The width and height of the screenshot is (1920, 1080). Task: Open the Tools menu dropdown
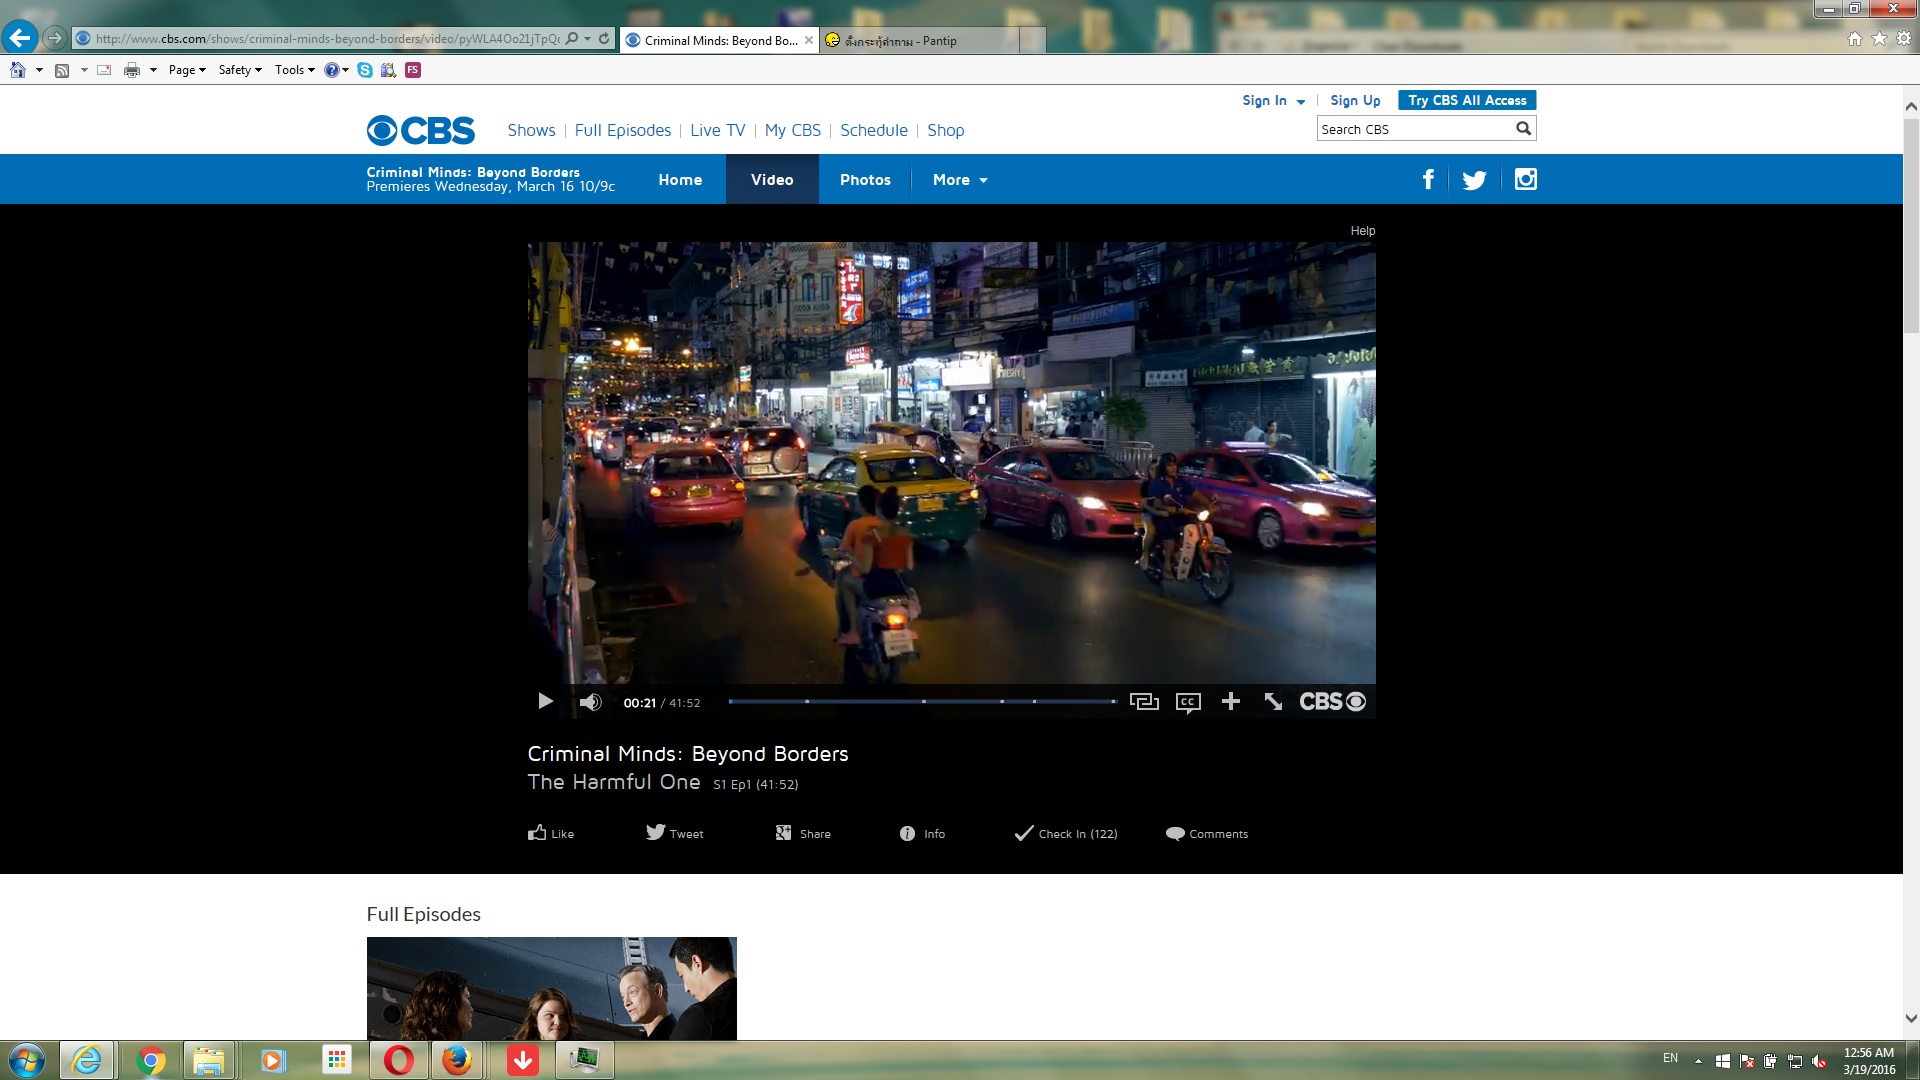tap(294, 70)
